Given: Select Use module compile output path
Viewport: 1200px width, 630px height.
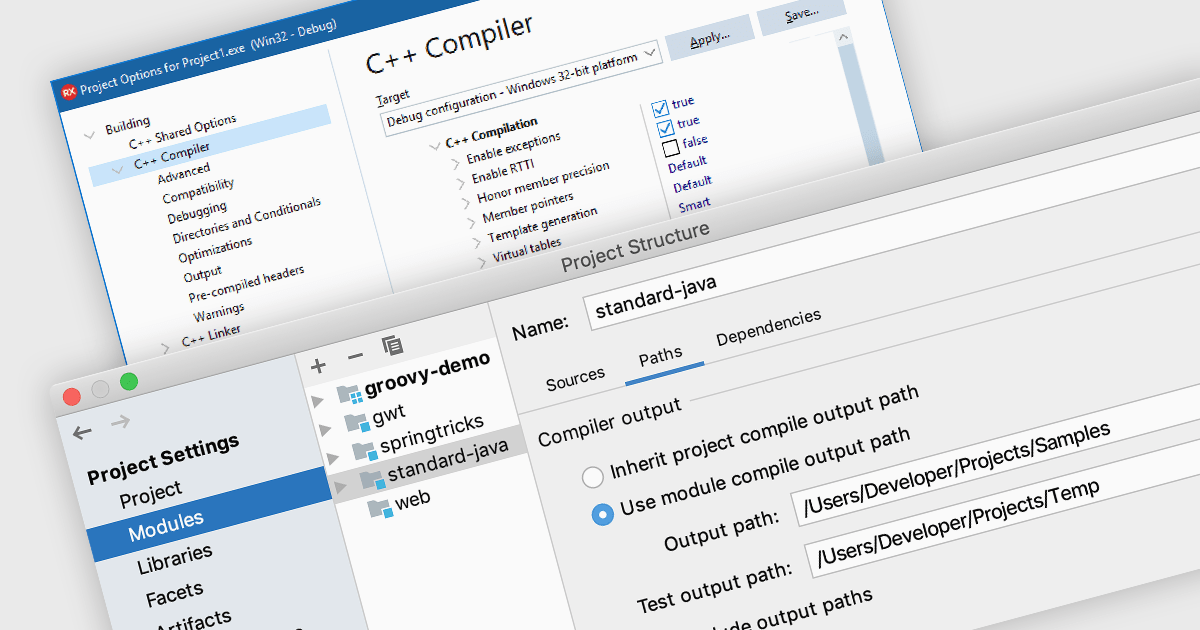Looking at the screenshot, I should coord(602,514).
